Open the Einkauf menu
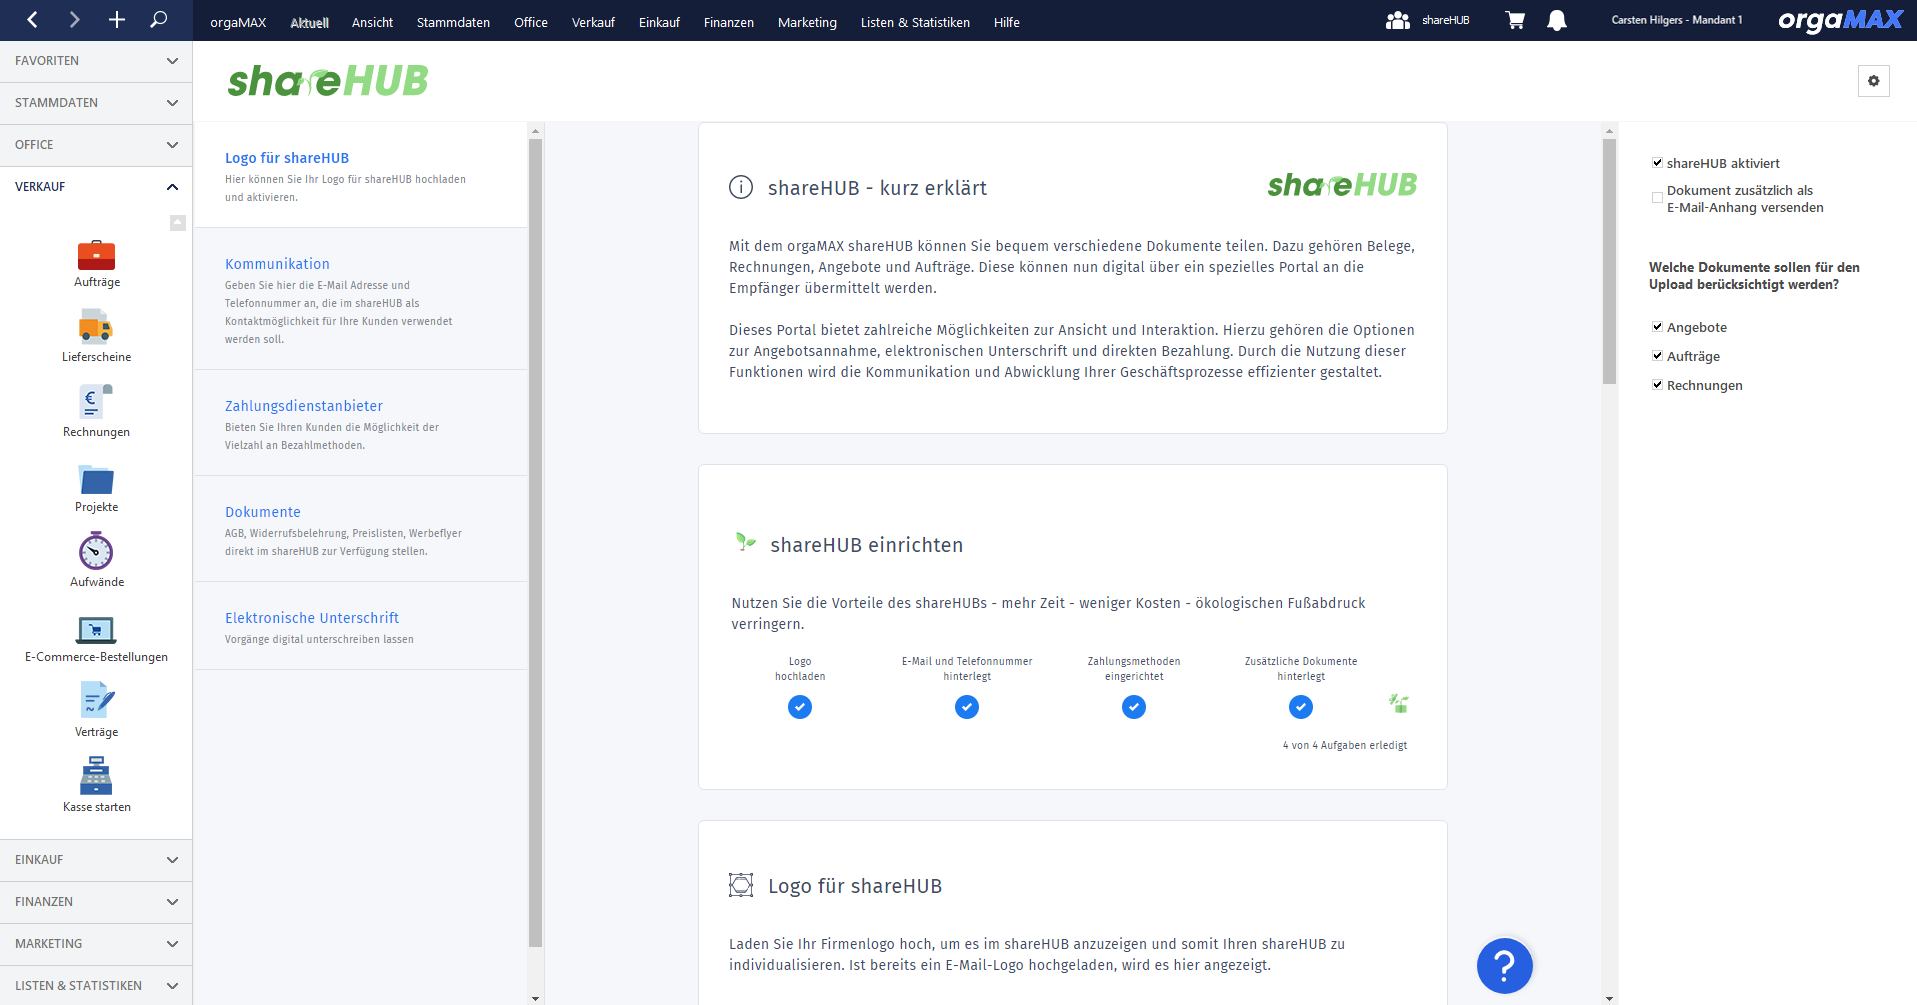The width and height of the screenshot is (1917, 1005). 659,22
